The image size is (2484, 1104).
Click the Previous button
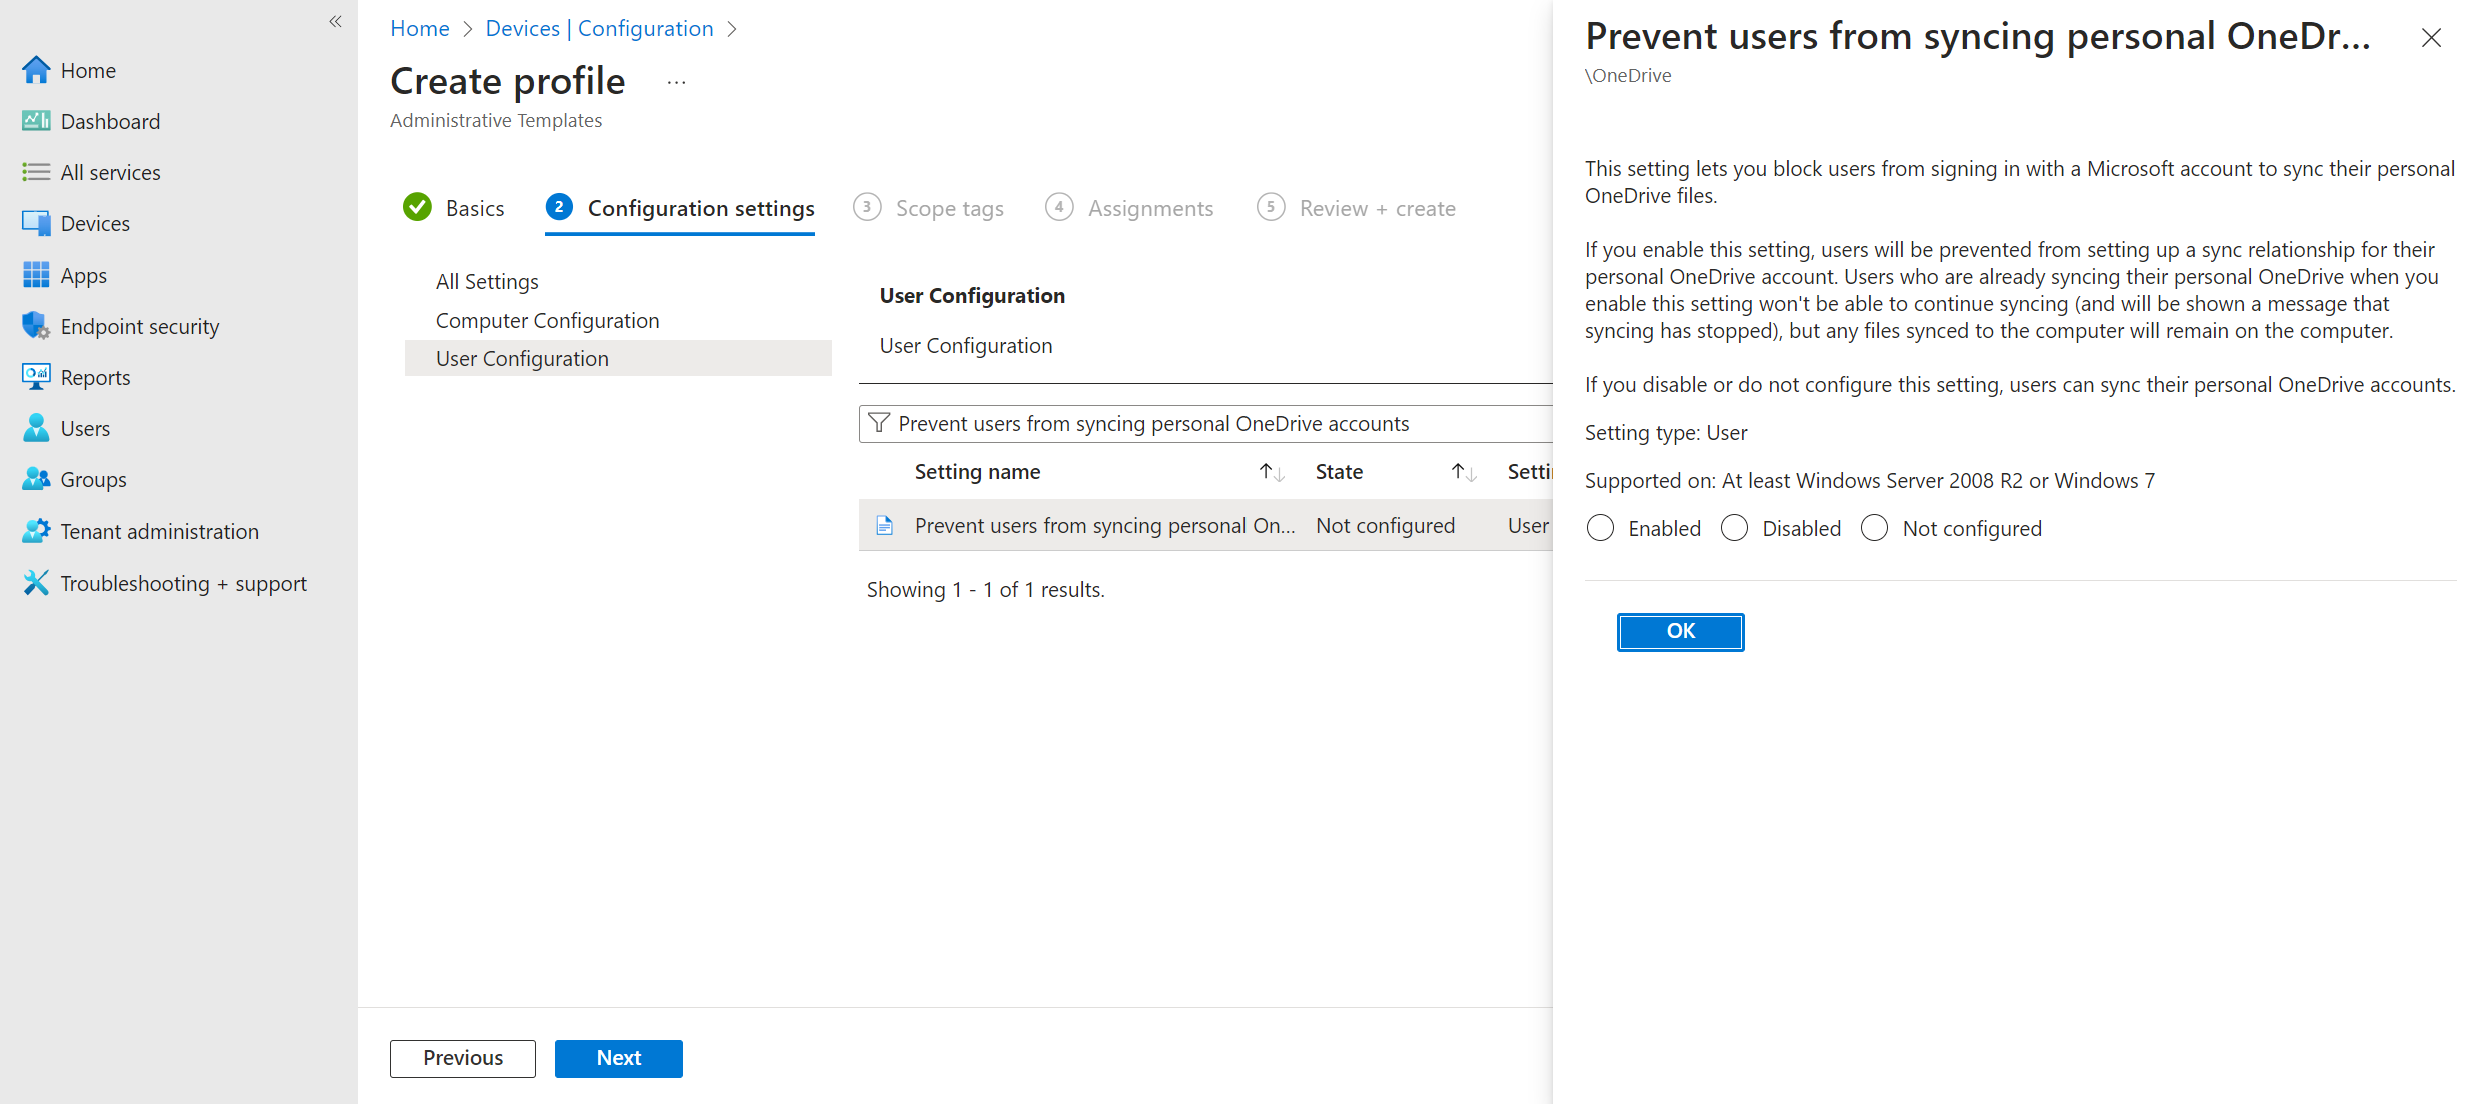(463, 1058)
